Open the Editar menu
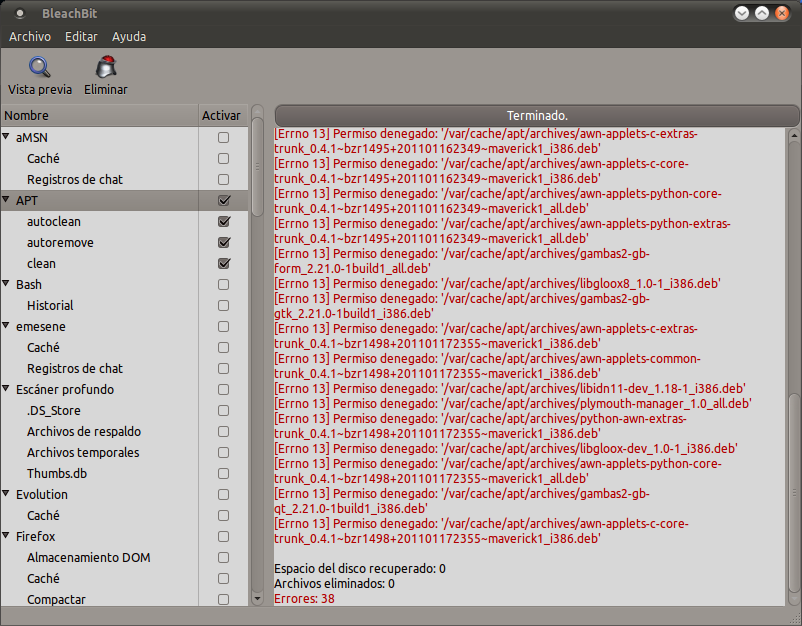 [81, 37]
